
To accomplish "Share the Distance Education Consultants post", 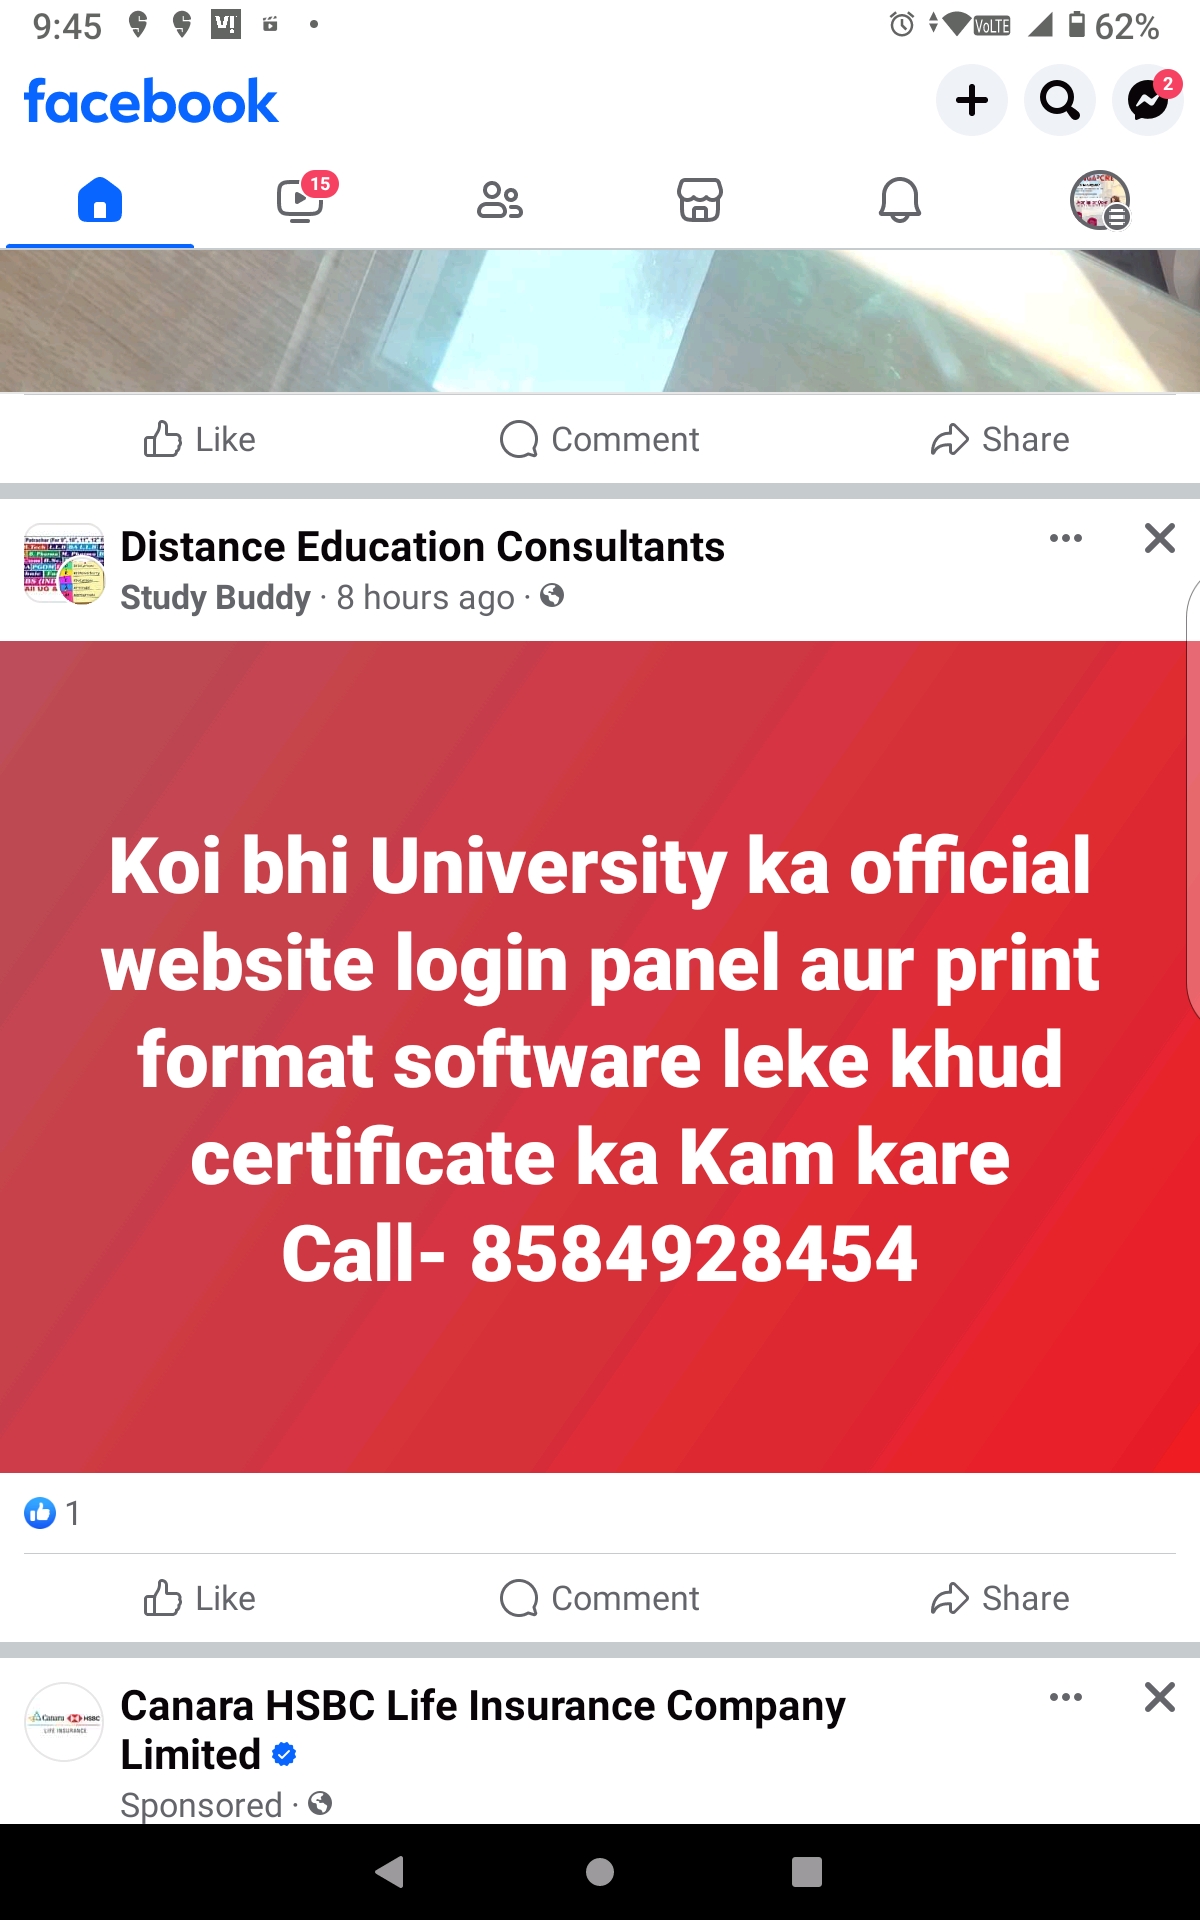I will click(x=1000, y=1598).
